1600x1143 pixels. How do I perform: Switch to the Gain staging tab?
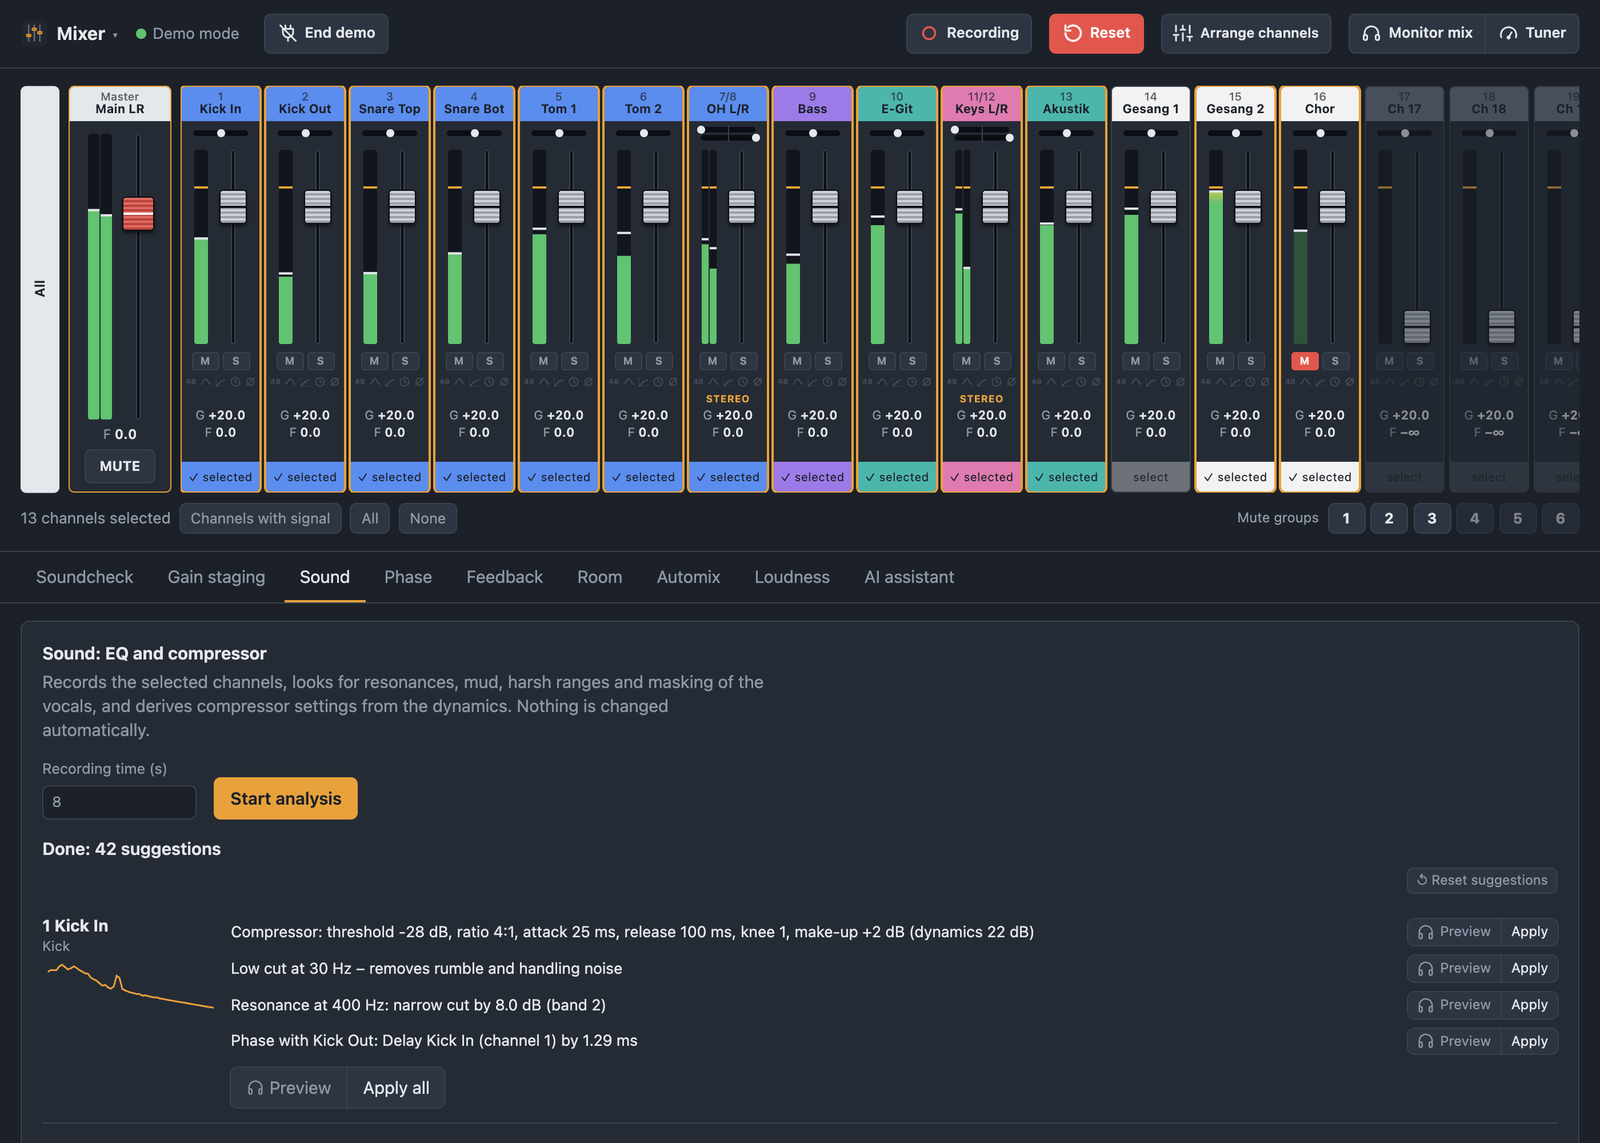click(216, 577)
